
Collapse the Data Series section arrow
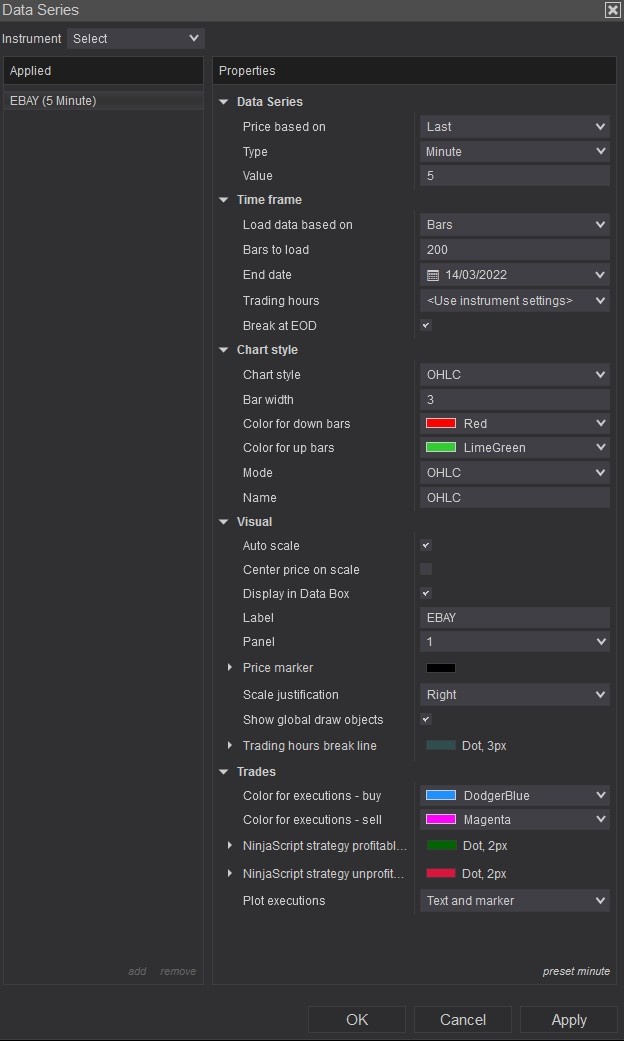click(224, 102)
